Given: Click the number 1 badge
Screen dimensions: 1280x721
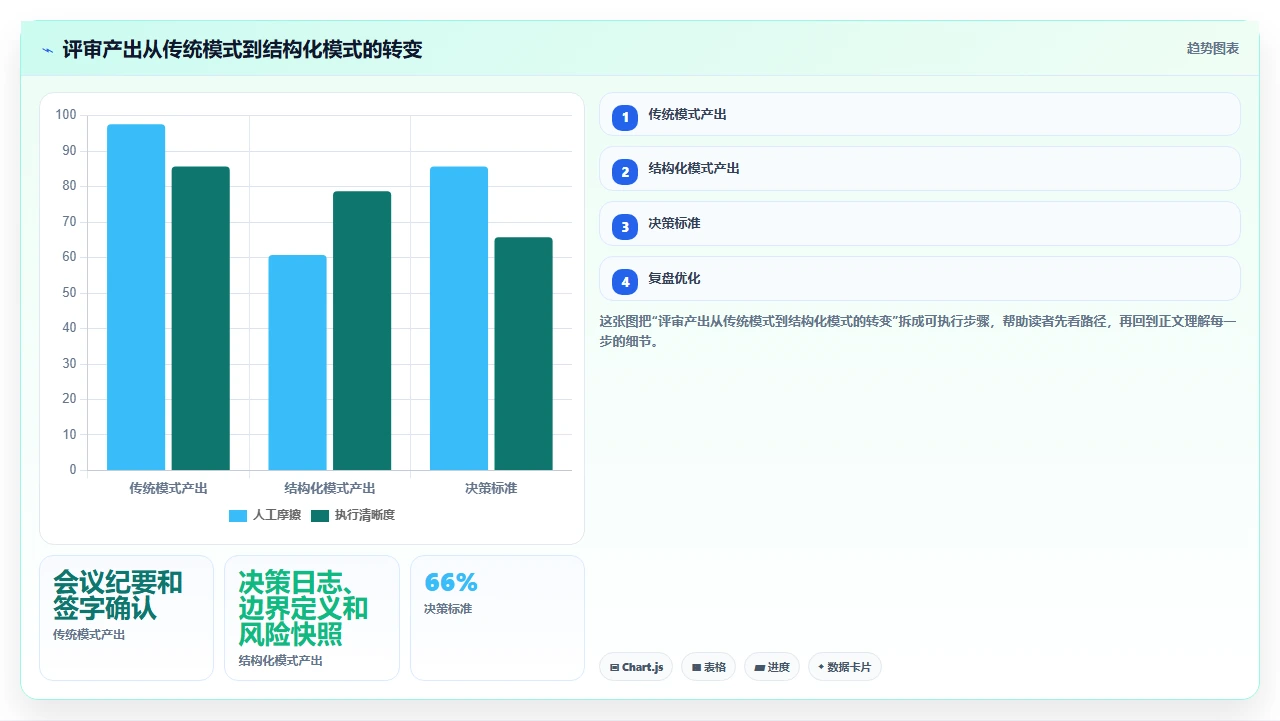Looking at the screenshot, I should pos(625,117).
